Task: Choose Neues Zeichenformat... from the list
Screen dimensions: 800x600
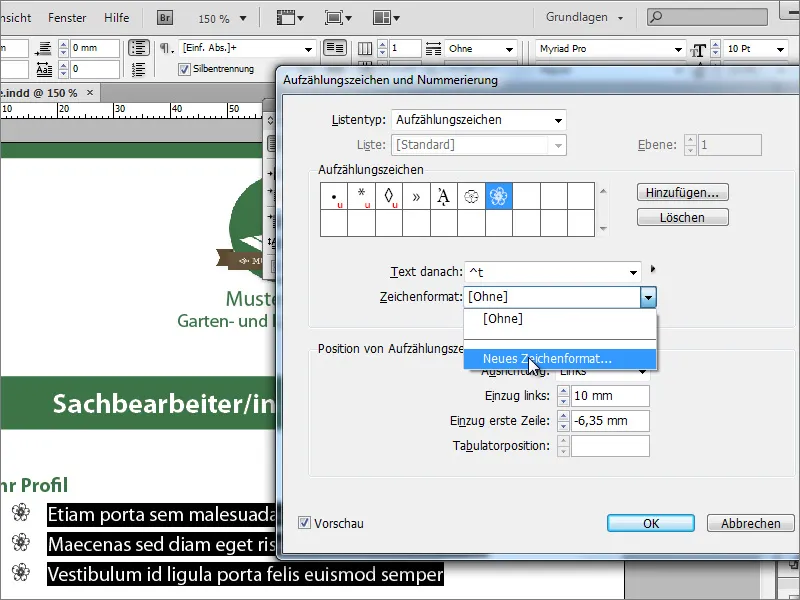Action: 560,359
